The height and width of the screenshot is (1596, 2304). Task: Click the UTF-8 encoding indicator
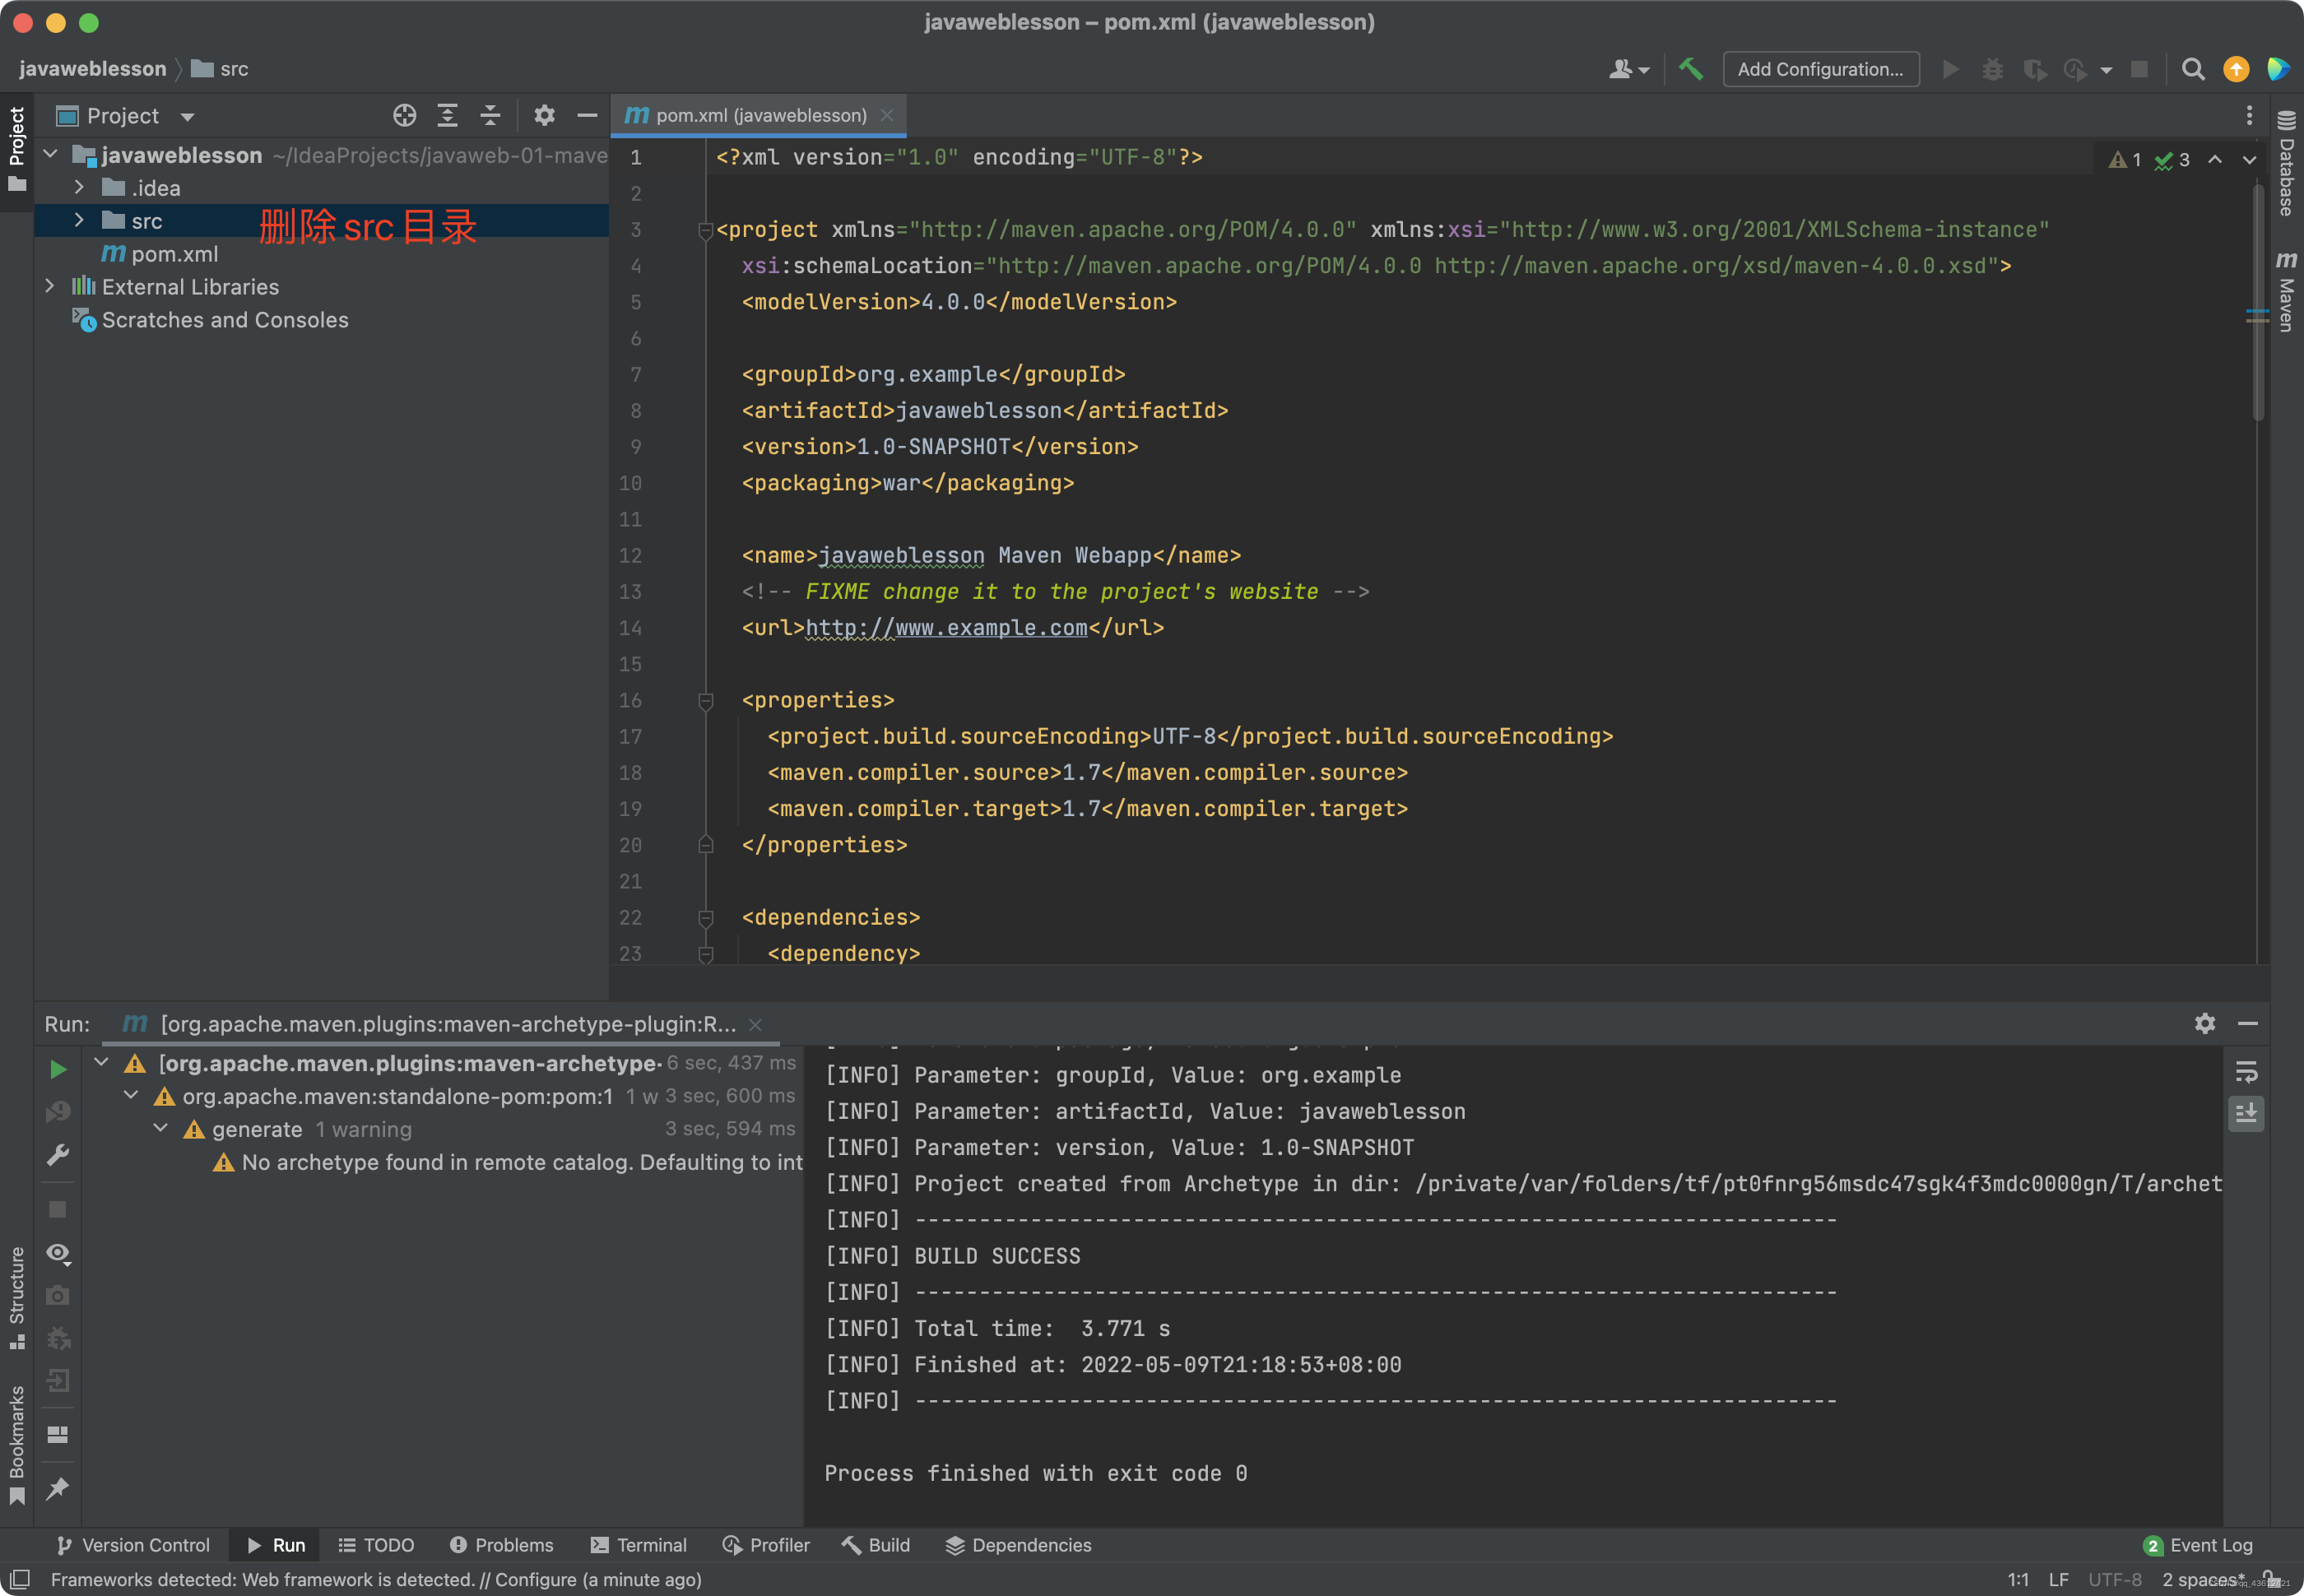[x=2115, y=1580]
